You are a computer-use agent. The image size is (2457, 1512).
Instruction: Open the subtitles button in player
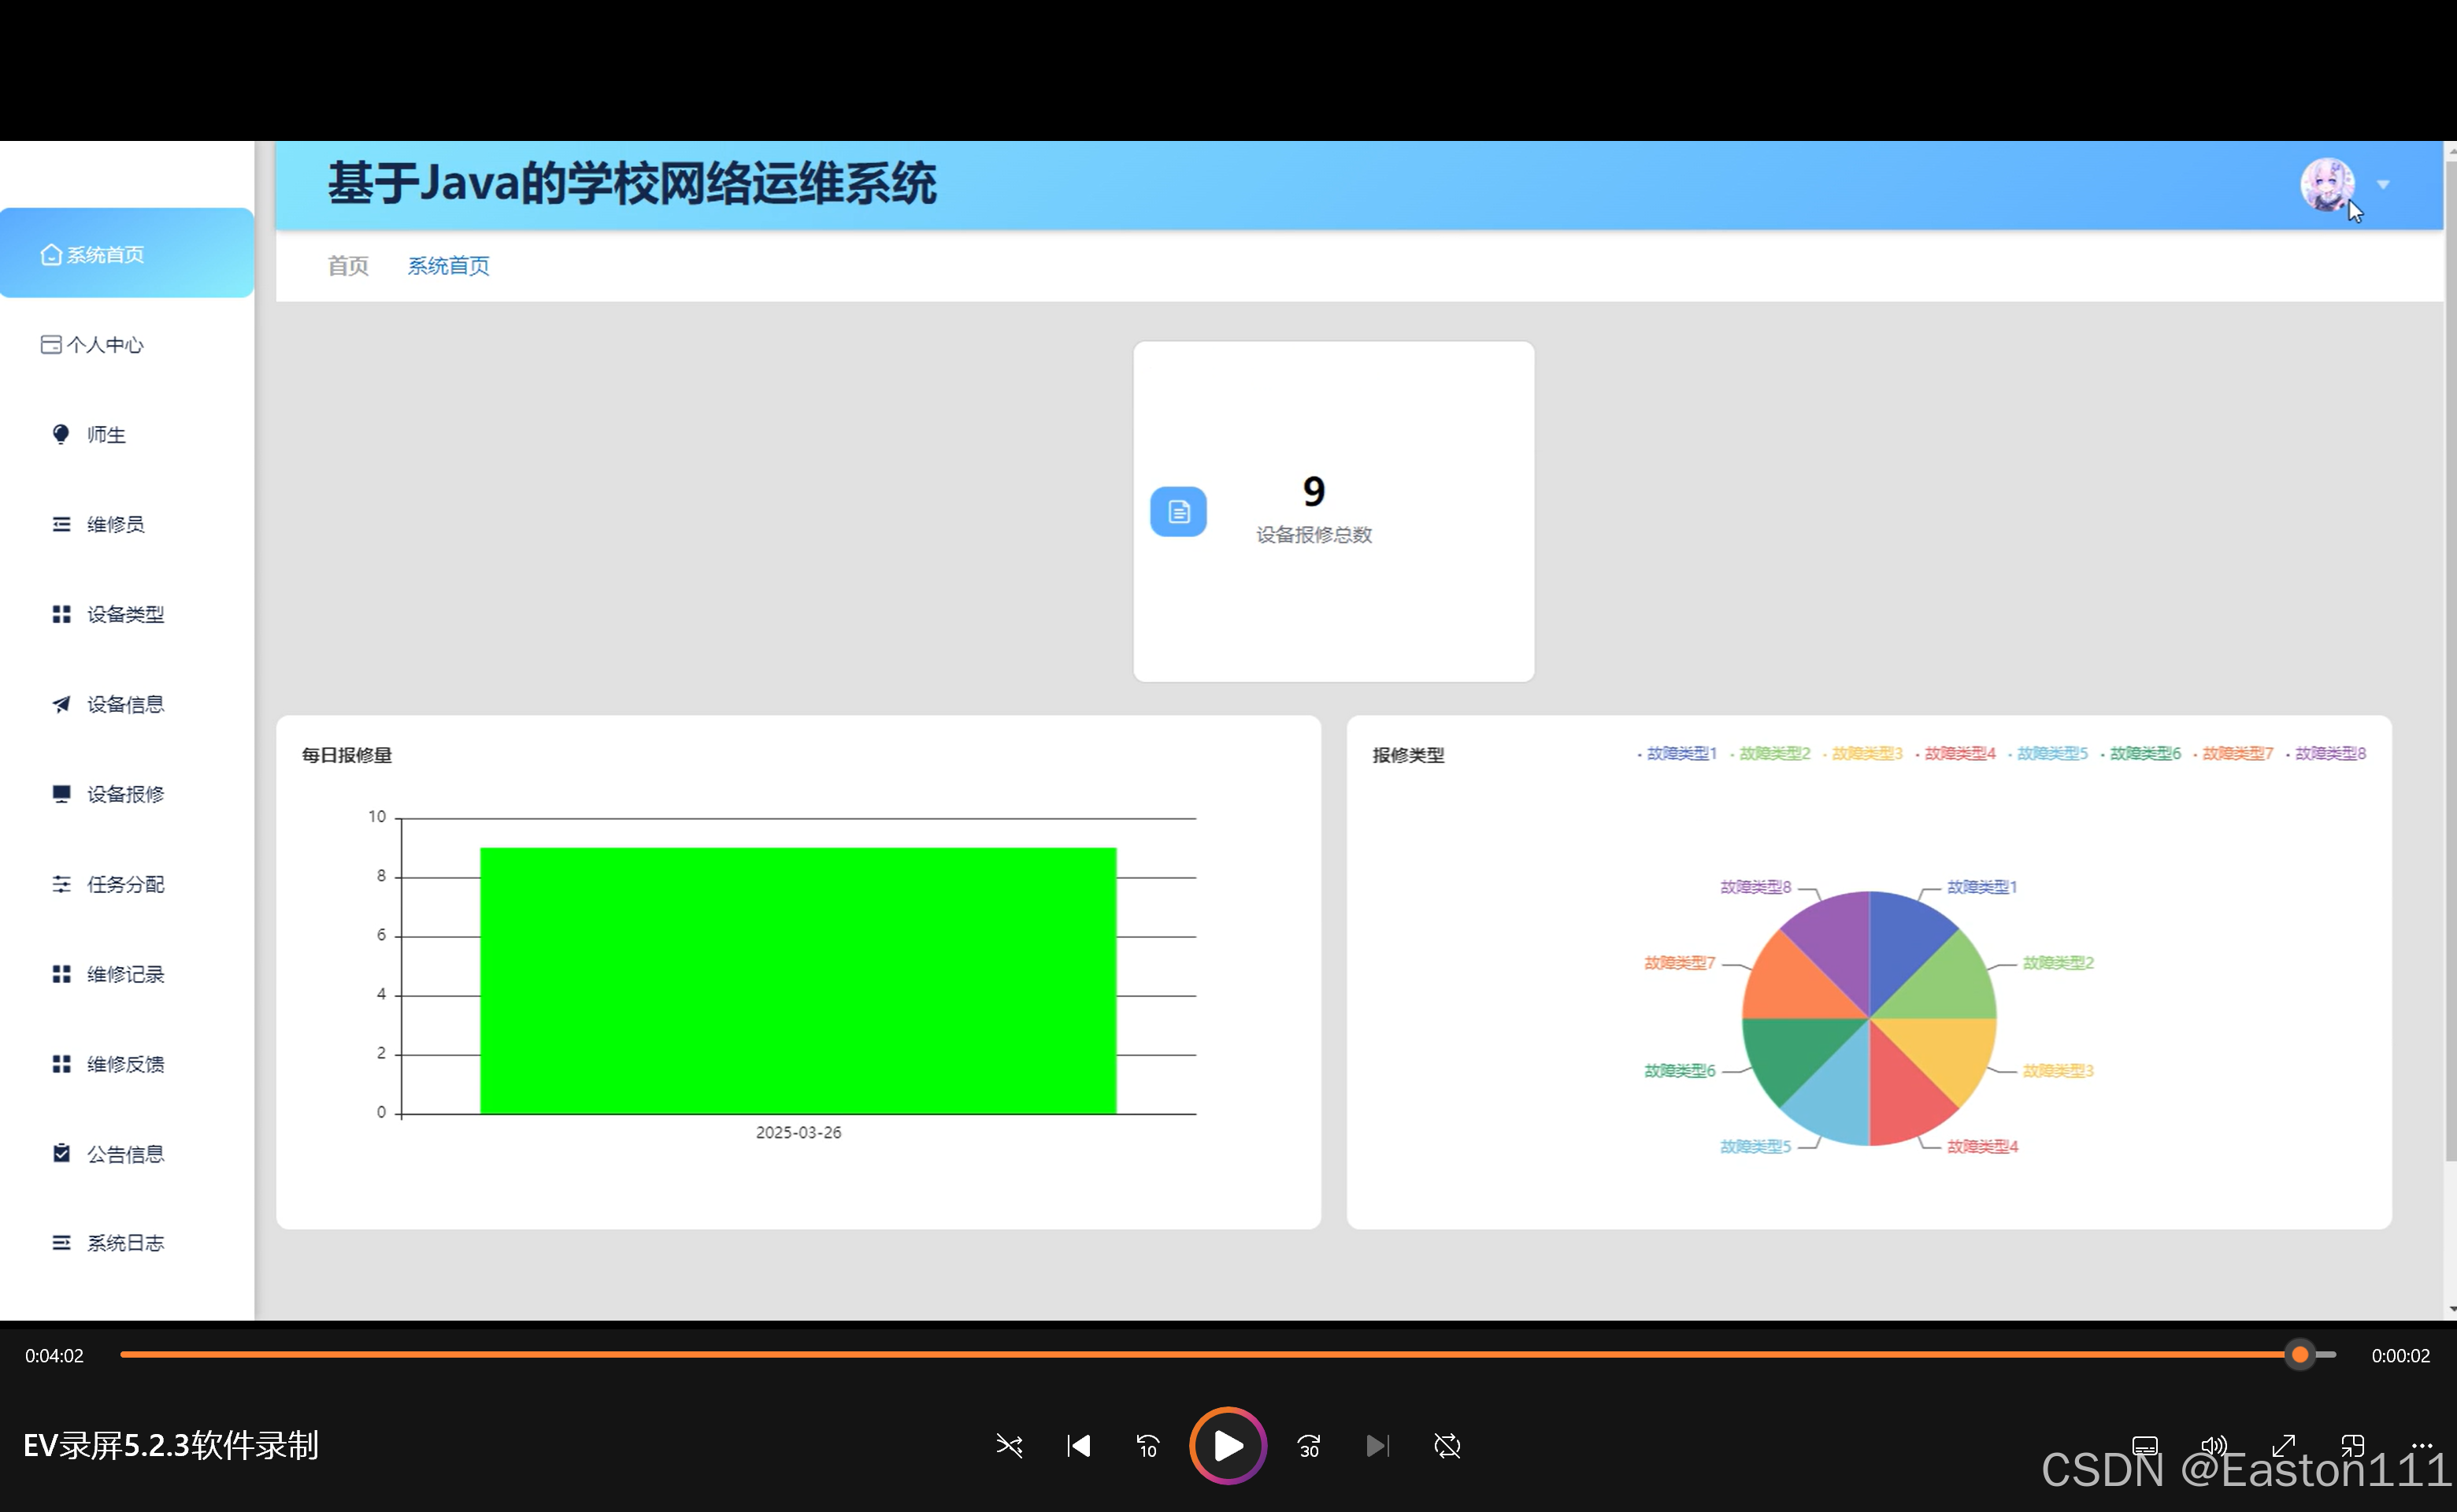(x=2145, y=1446)
